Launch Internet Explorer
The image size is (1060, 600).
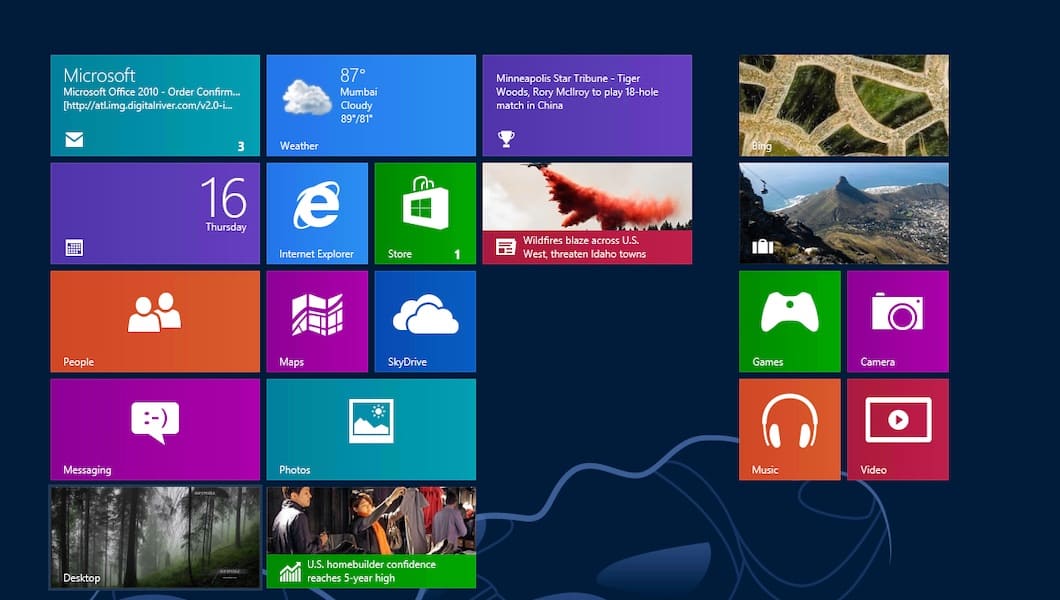pos(317,212)
